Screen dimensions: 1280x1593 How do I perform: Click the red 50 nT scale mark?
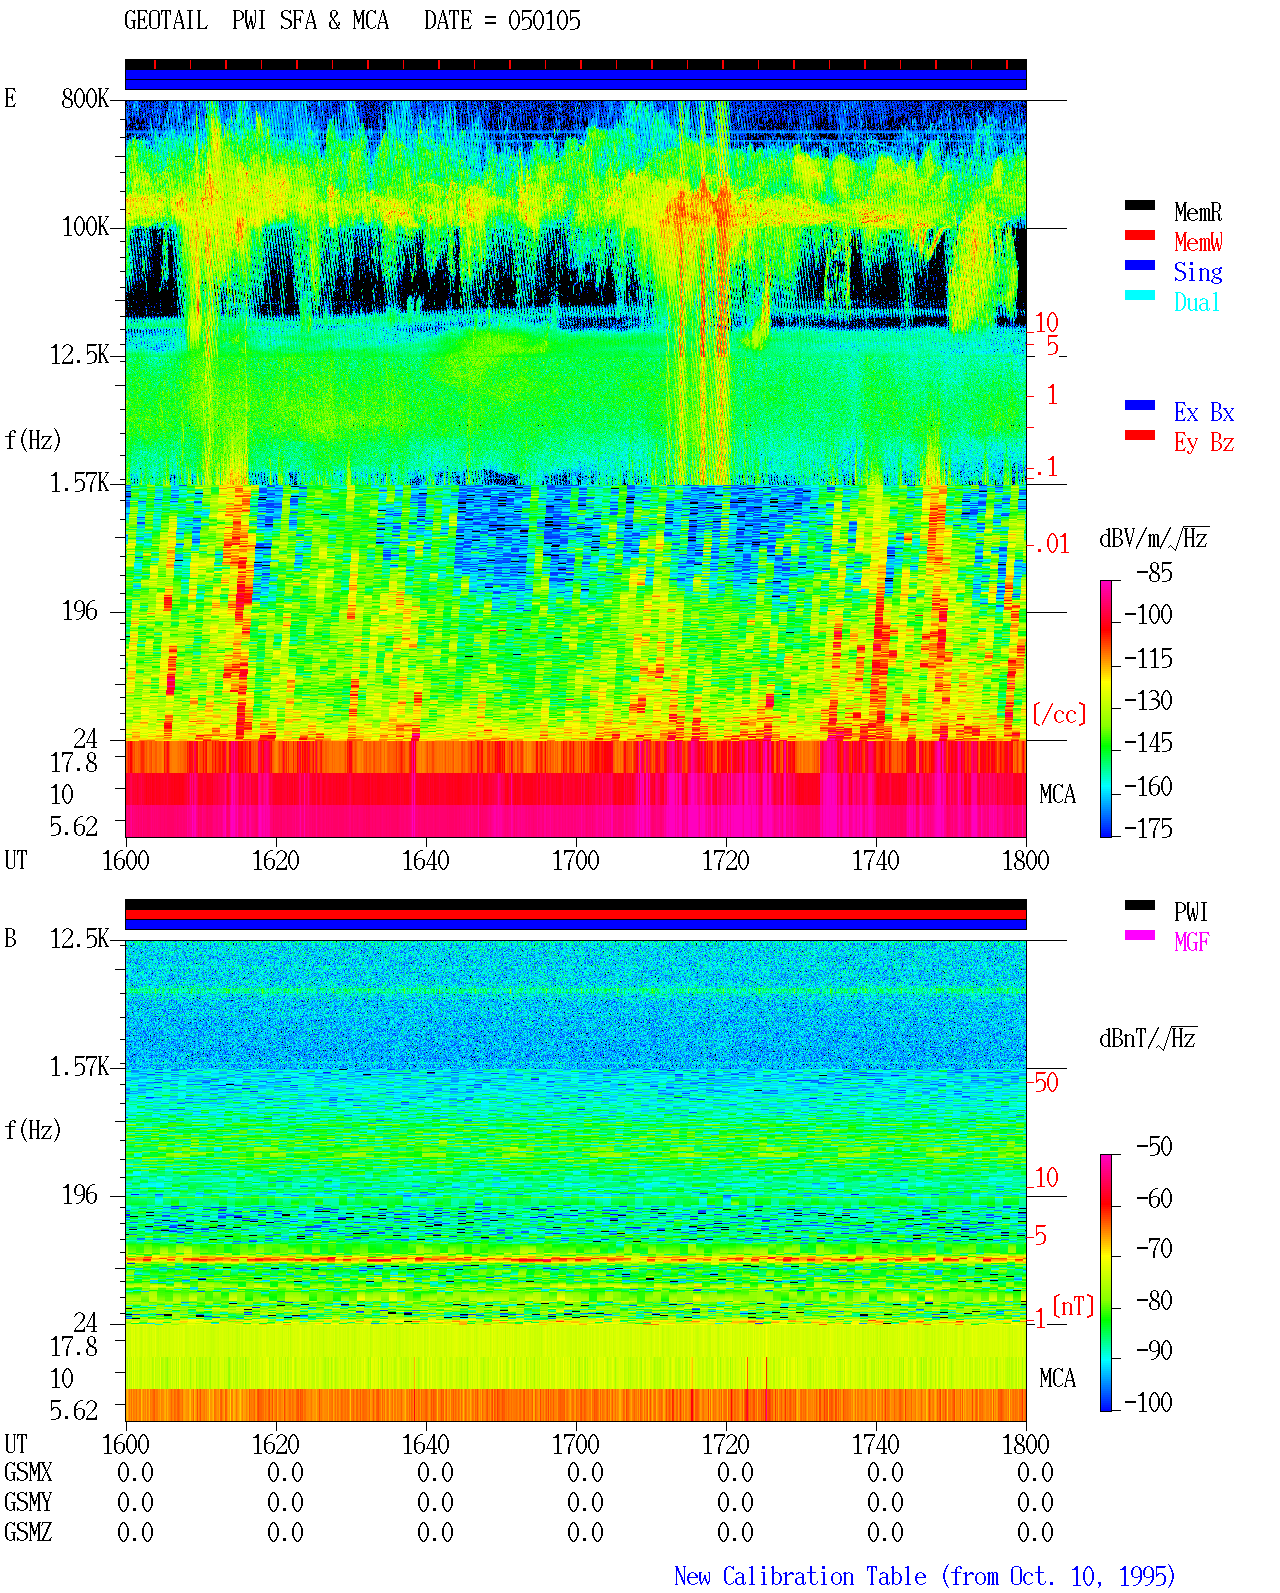pos(1046,1082)
